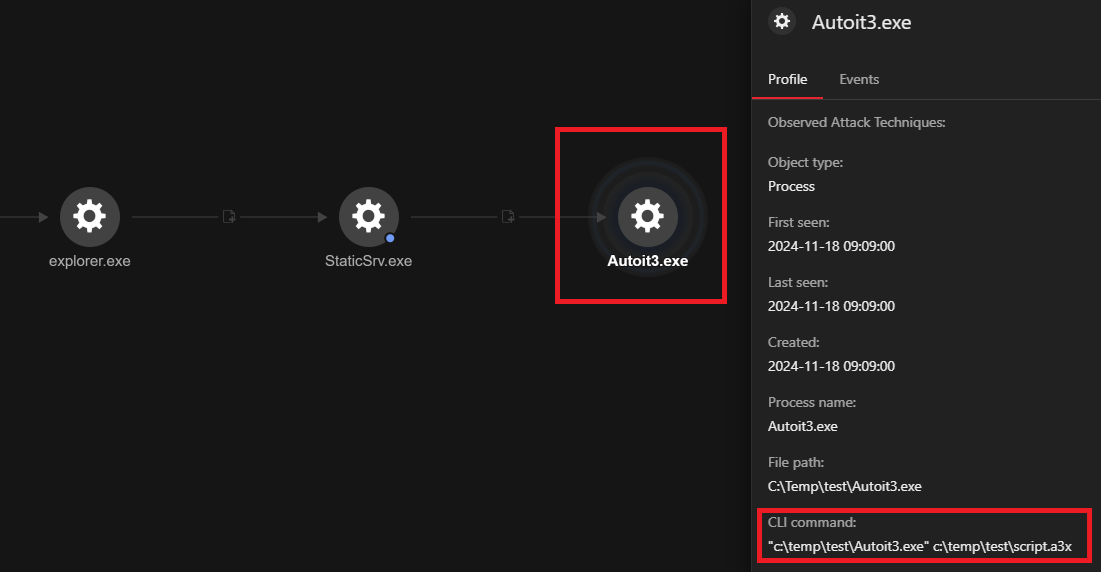1101x572 pixels.
Task: Click file event icon between StaticSrv.exe and Autoit3.exe
Action: [508, 216]
